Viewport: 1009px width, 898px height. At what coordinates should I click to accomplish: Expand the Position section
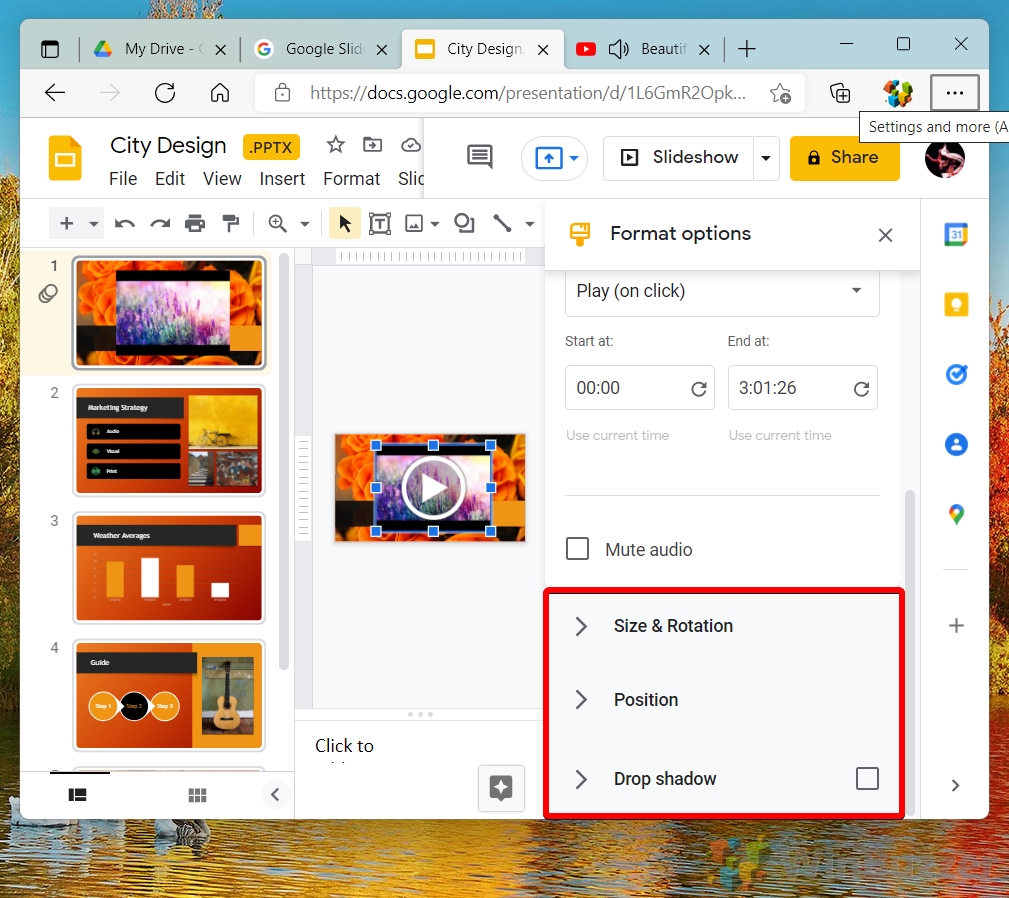[645, 700]
